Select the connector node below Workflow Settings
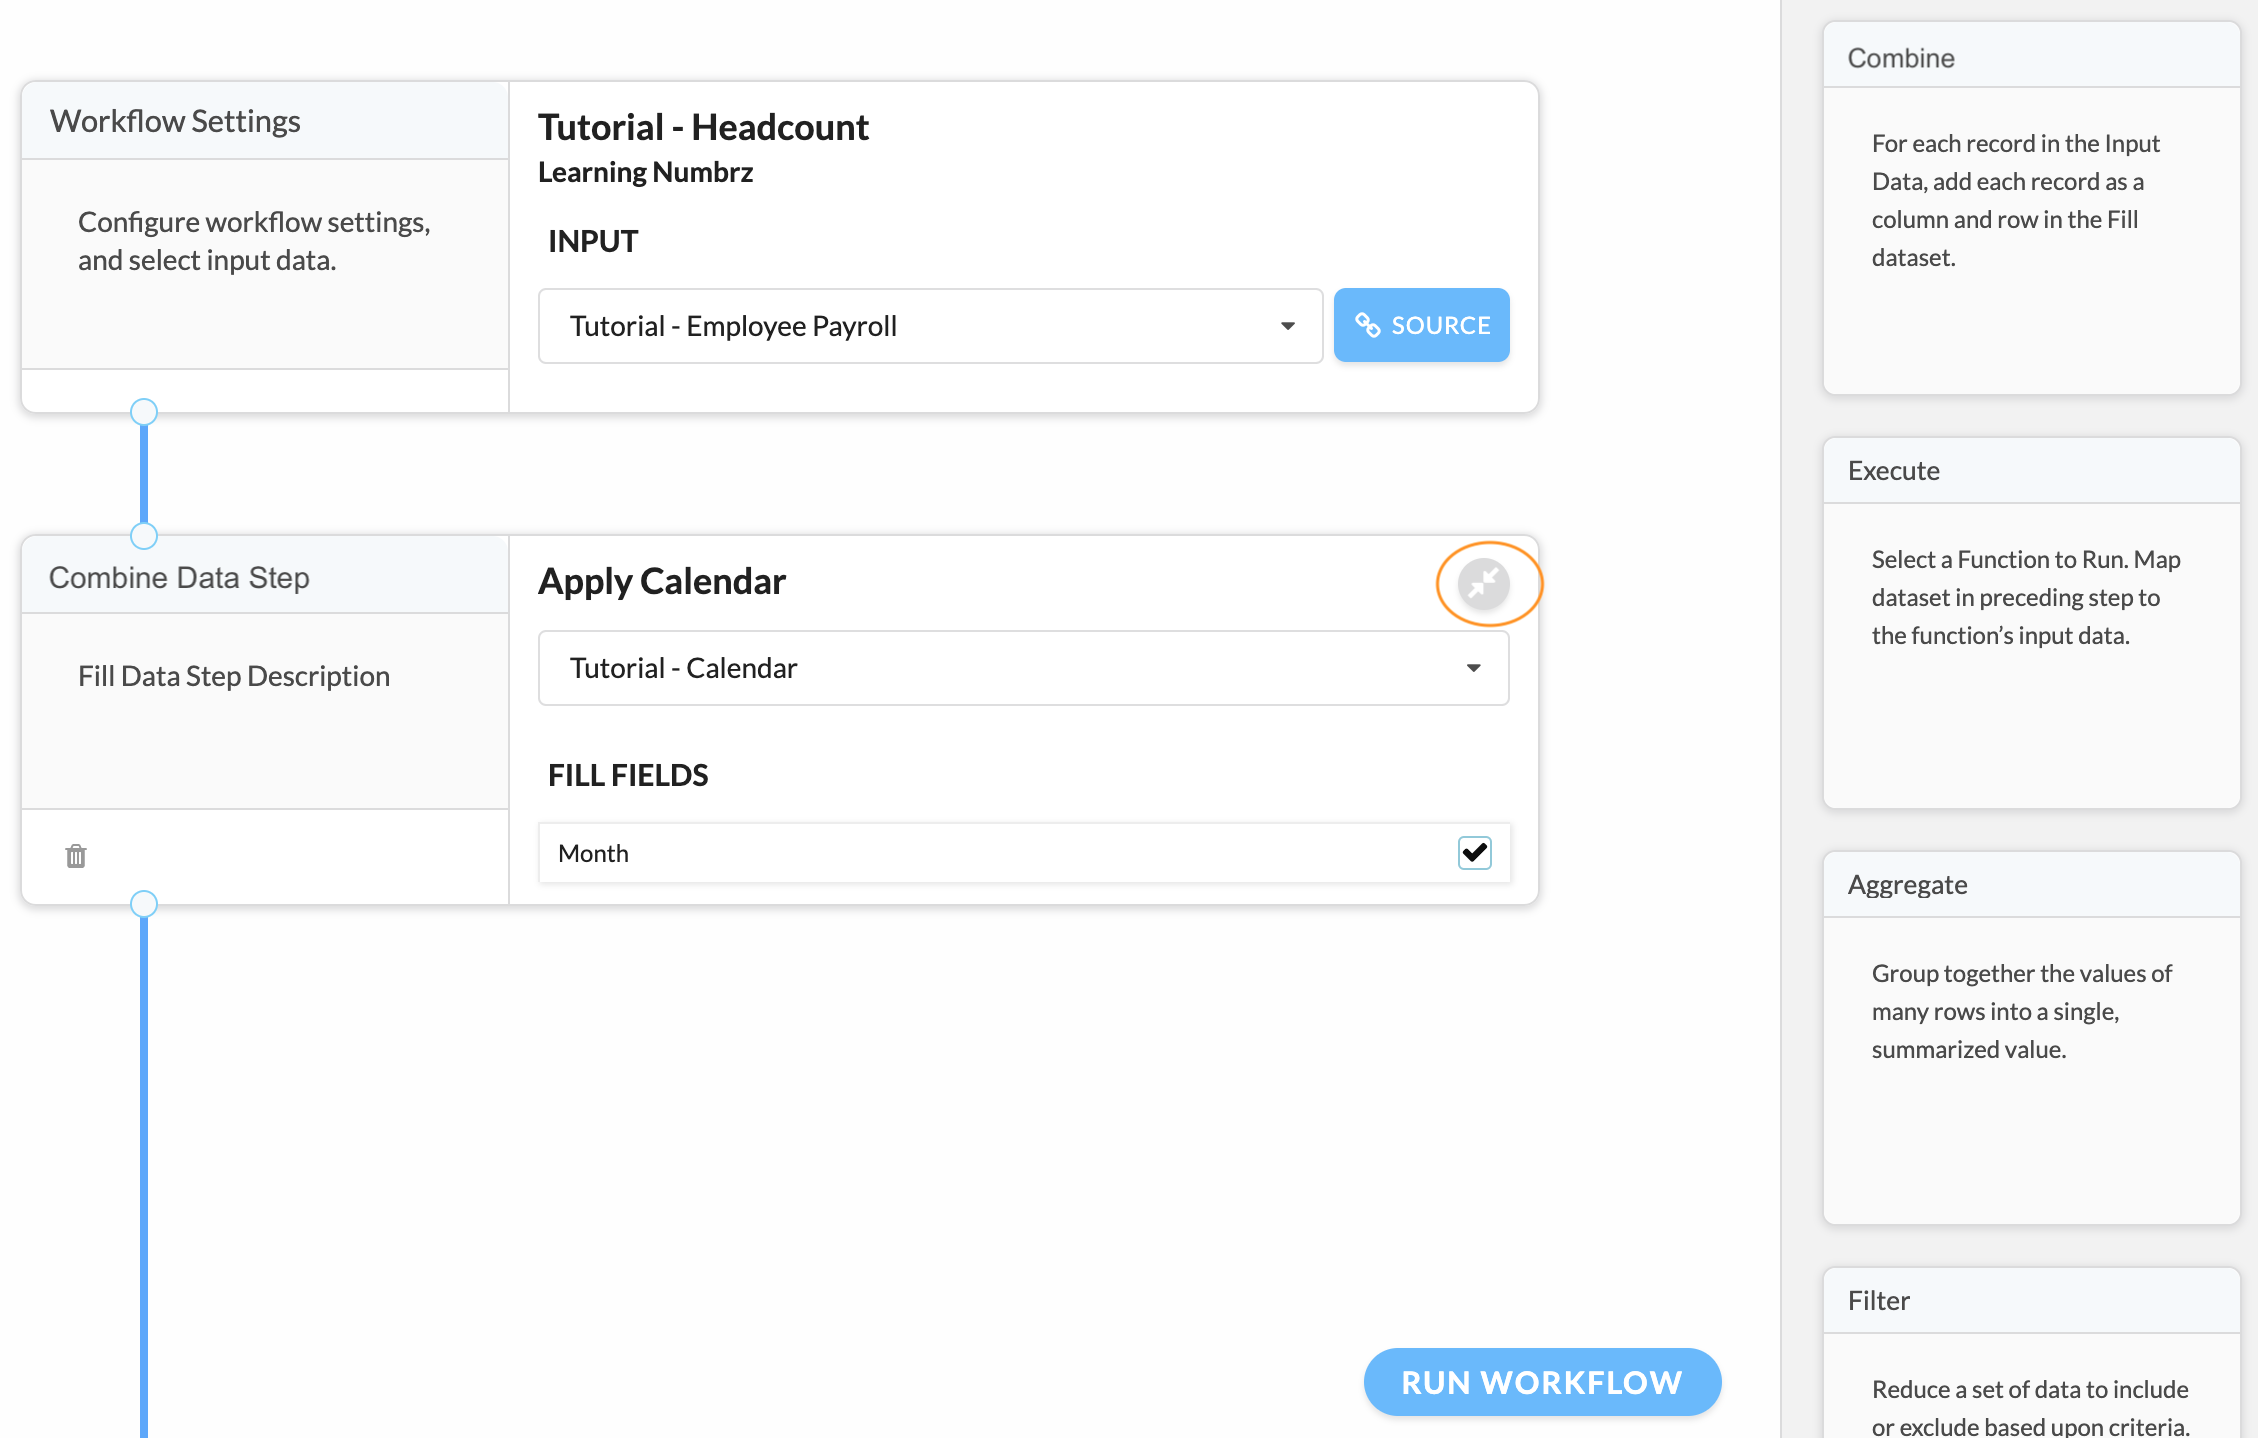The width and height of the screenshot is (2258, 1438). [x=144, y=412]
